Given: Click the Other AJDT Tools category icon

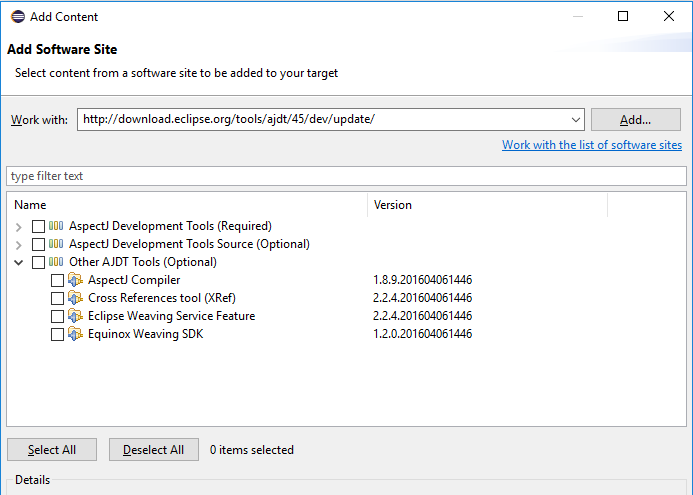Looking at the screenshot, I should pos(56,262).
